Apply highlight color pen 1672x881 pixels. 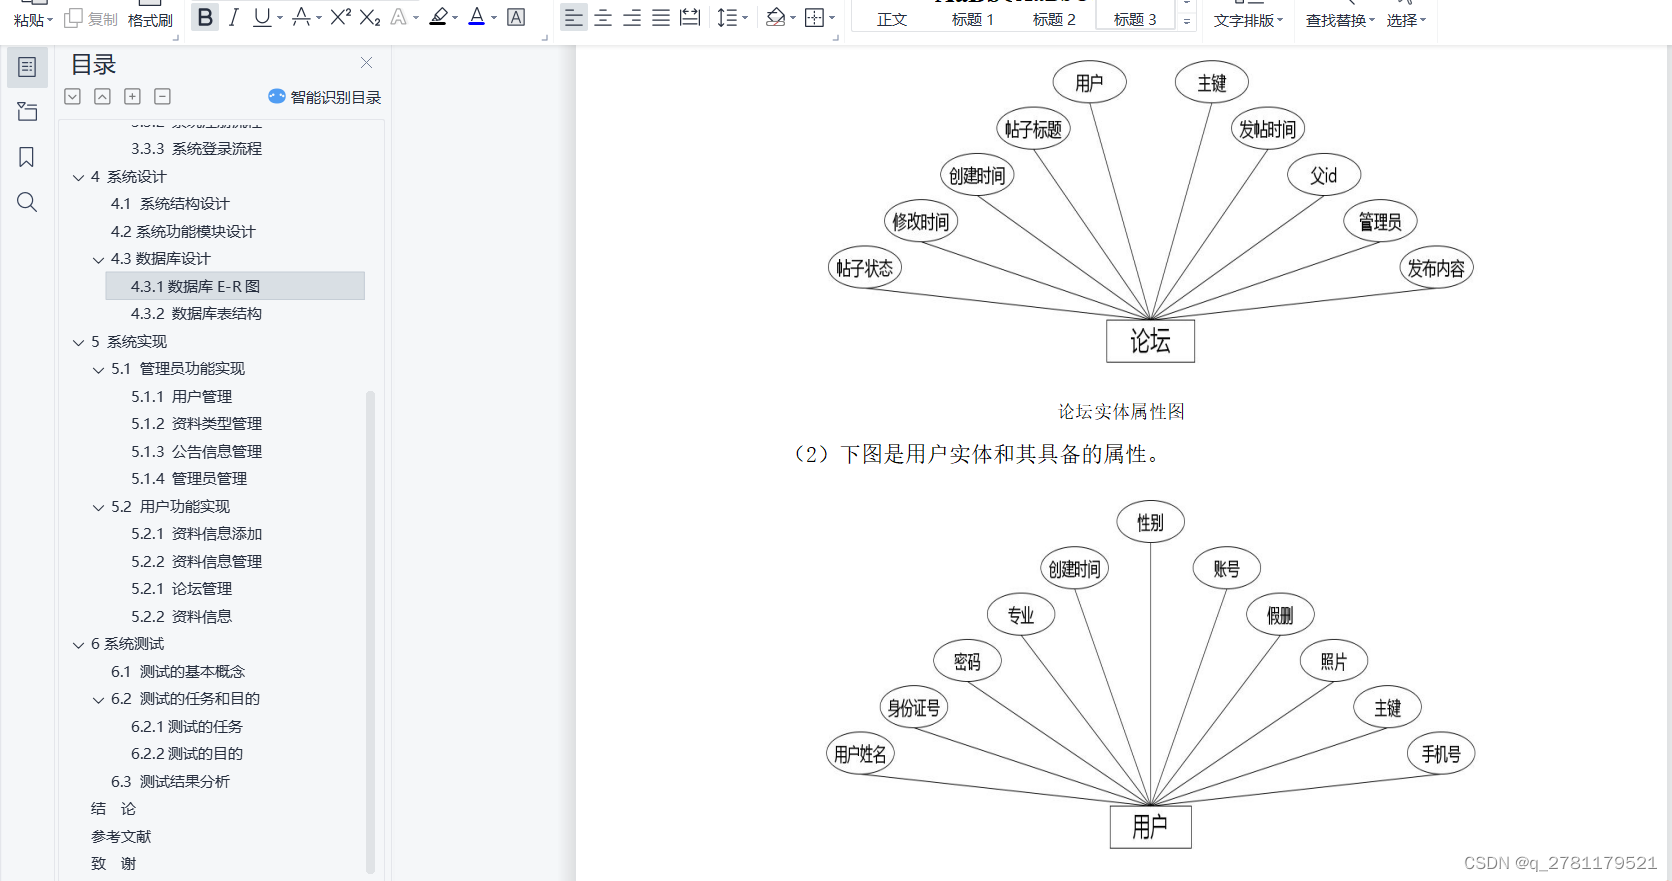tap(438, 17)
